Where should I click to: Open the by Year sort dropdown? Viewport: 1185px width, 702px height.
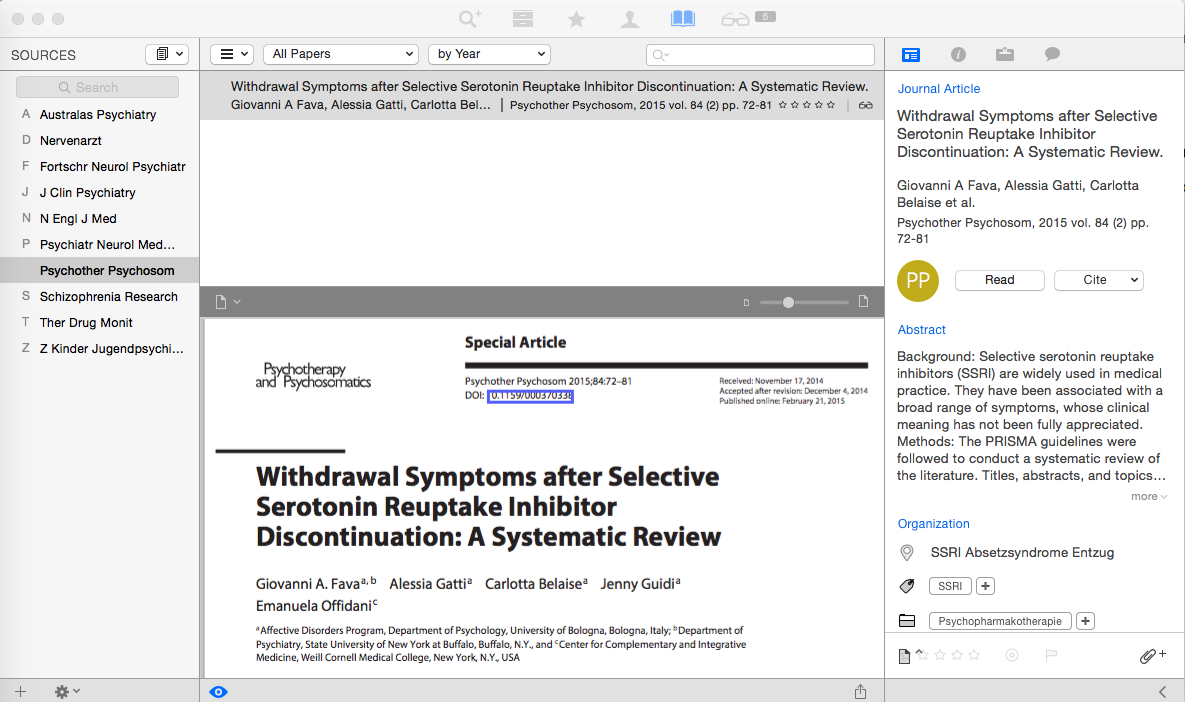489,54
